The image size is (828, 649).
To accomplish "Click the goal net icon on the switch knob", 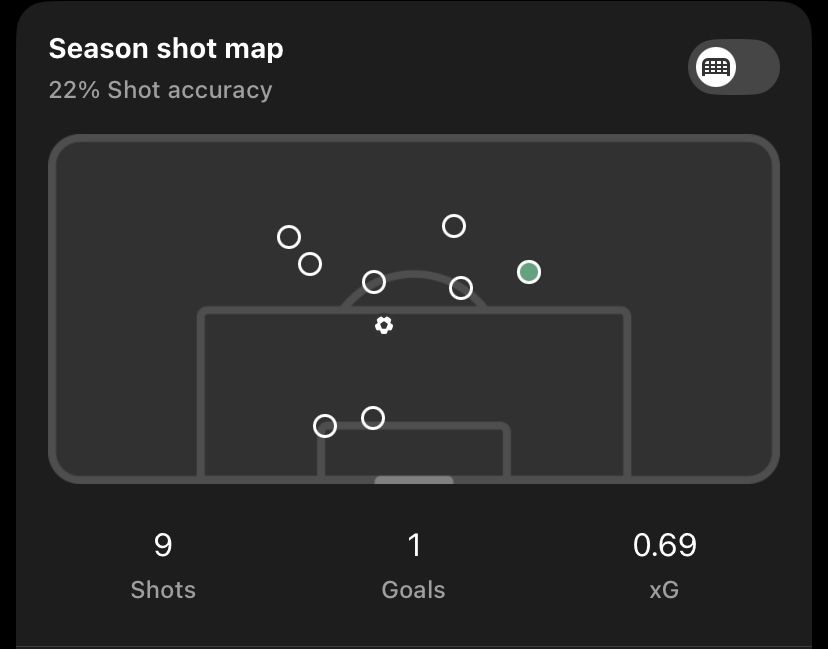I will [717, 68].
